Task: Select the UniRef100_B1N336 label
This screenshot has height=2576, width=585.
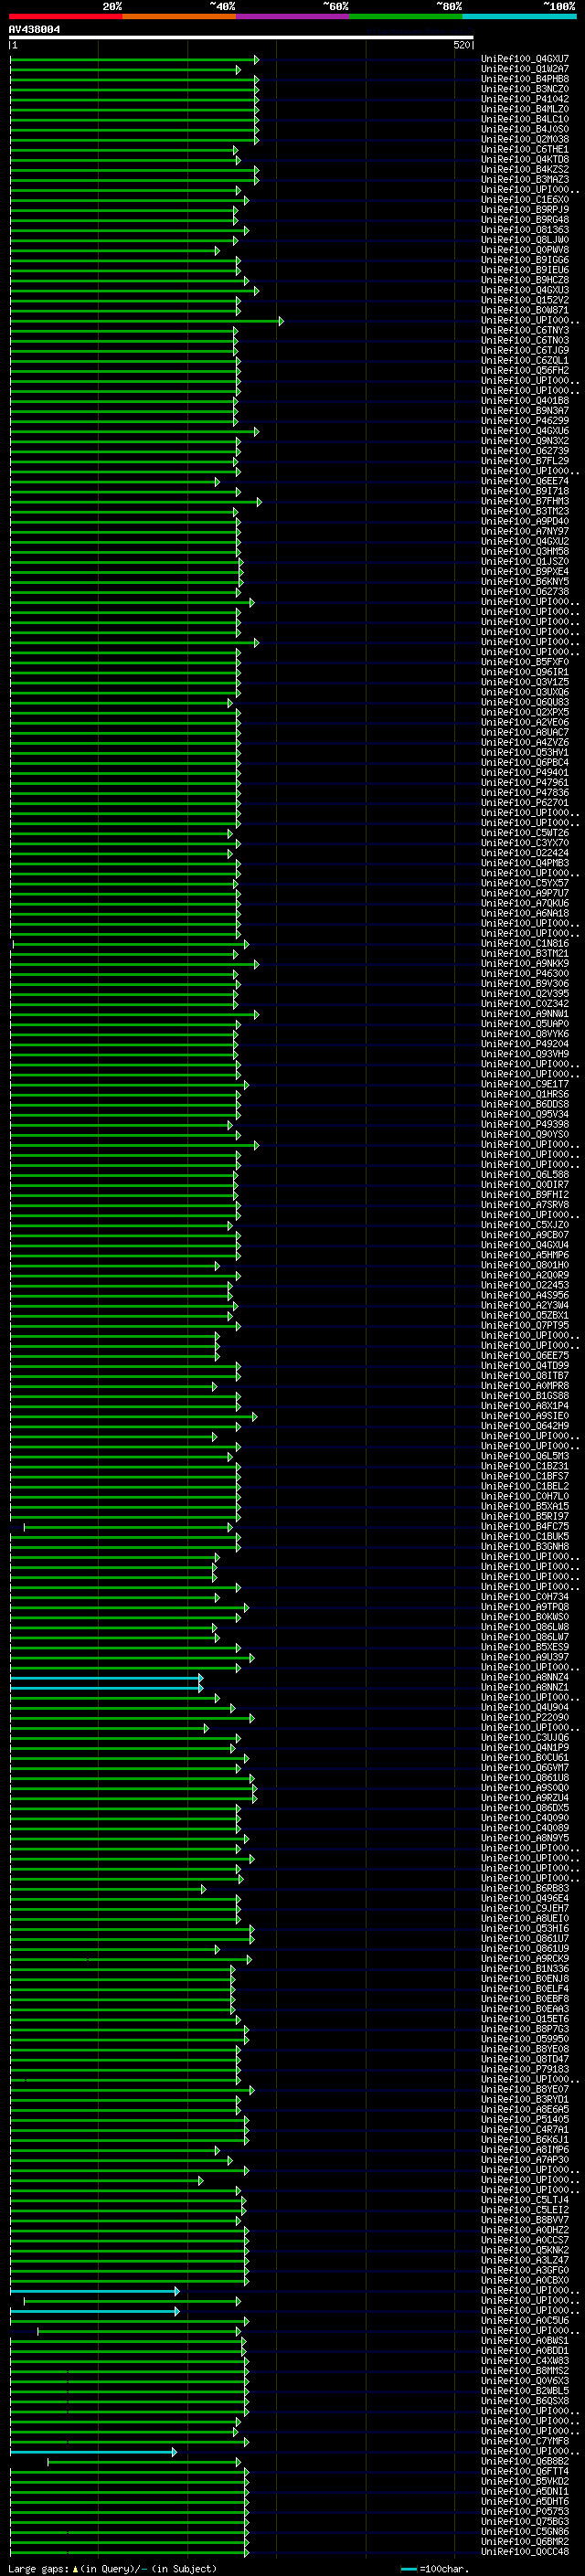Action: click(x=525, y=1968)
